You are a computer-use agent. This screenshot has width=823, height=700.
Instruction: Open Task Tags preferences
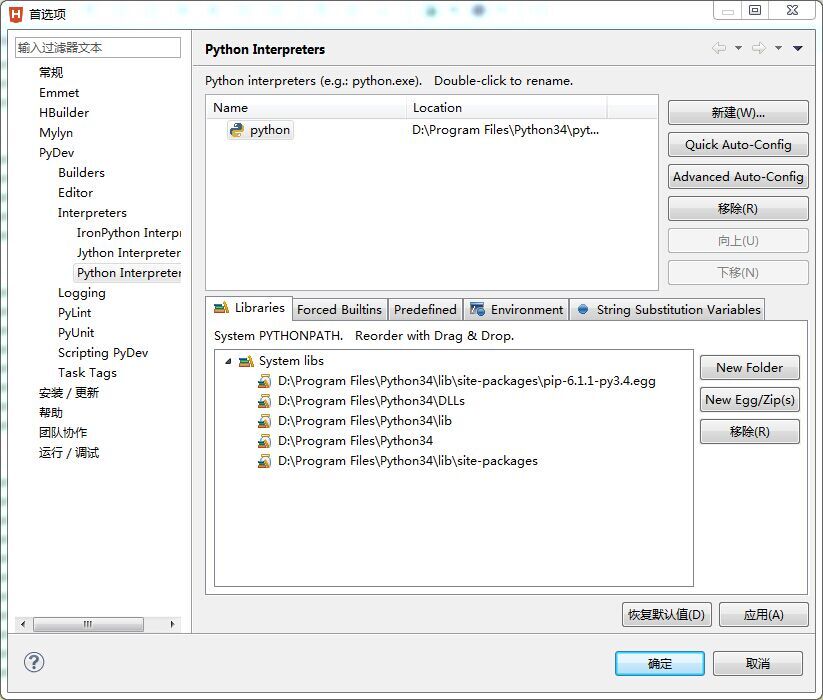(x=87, y=373)
